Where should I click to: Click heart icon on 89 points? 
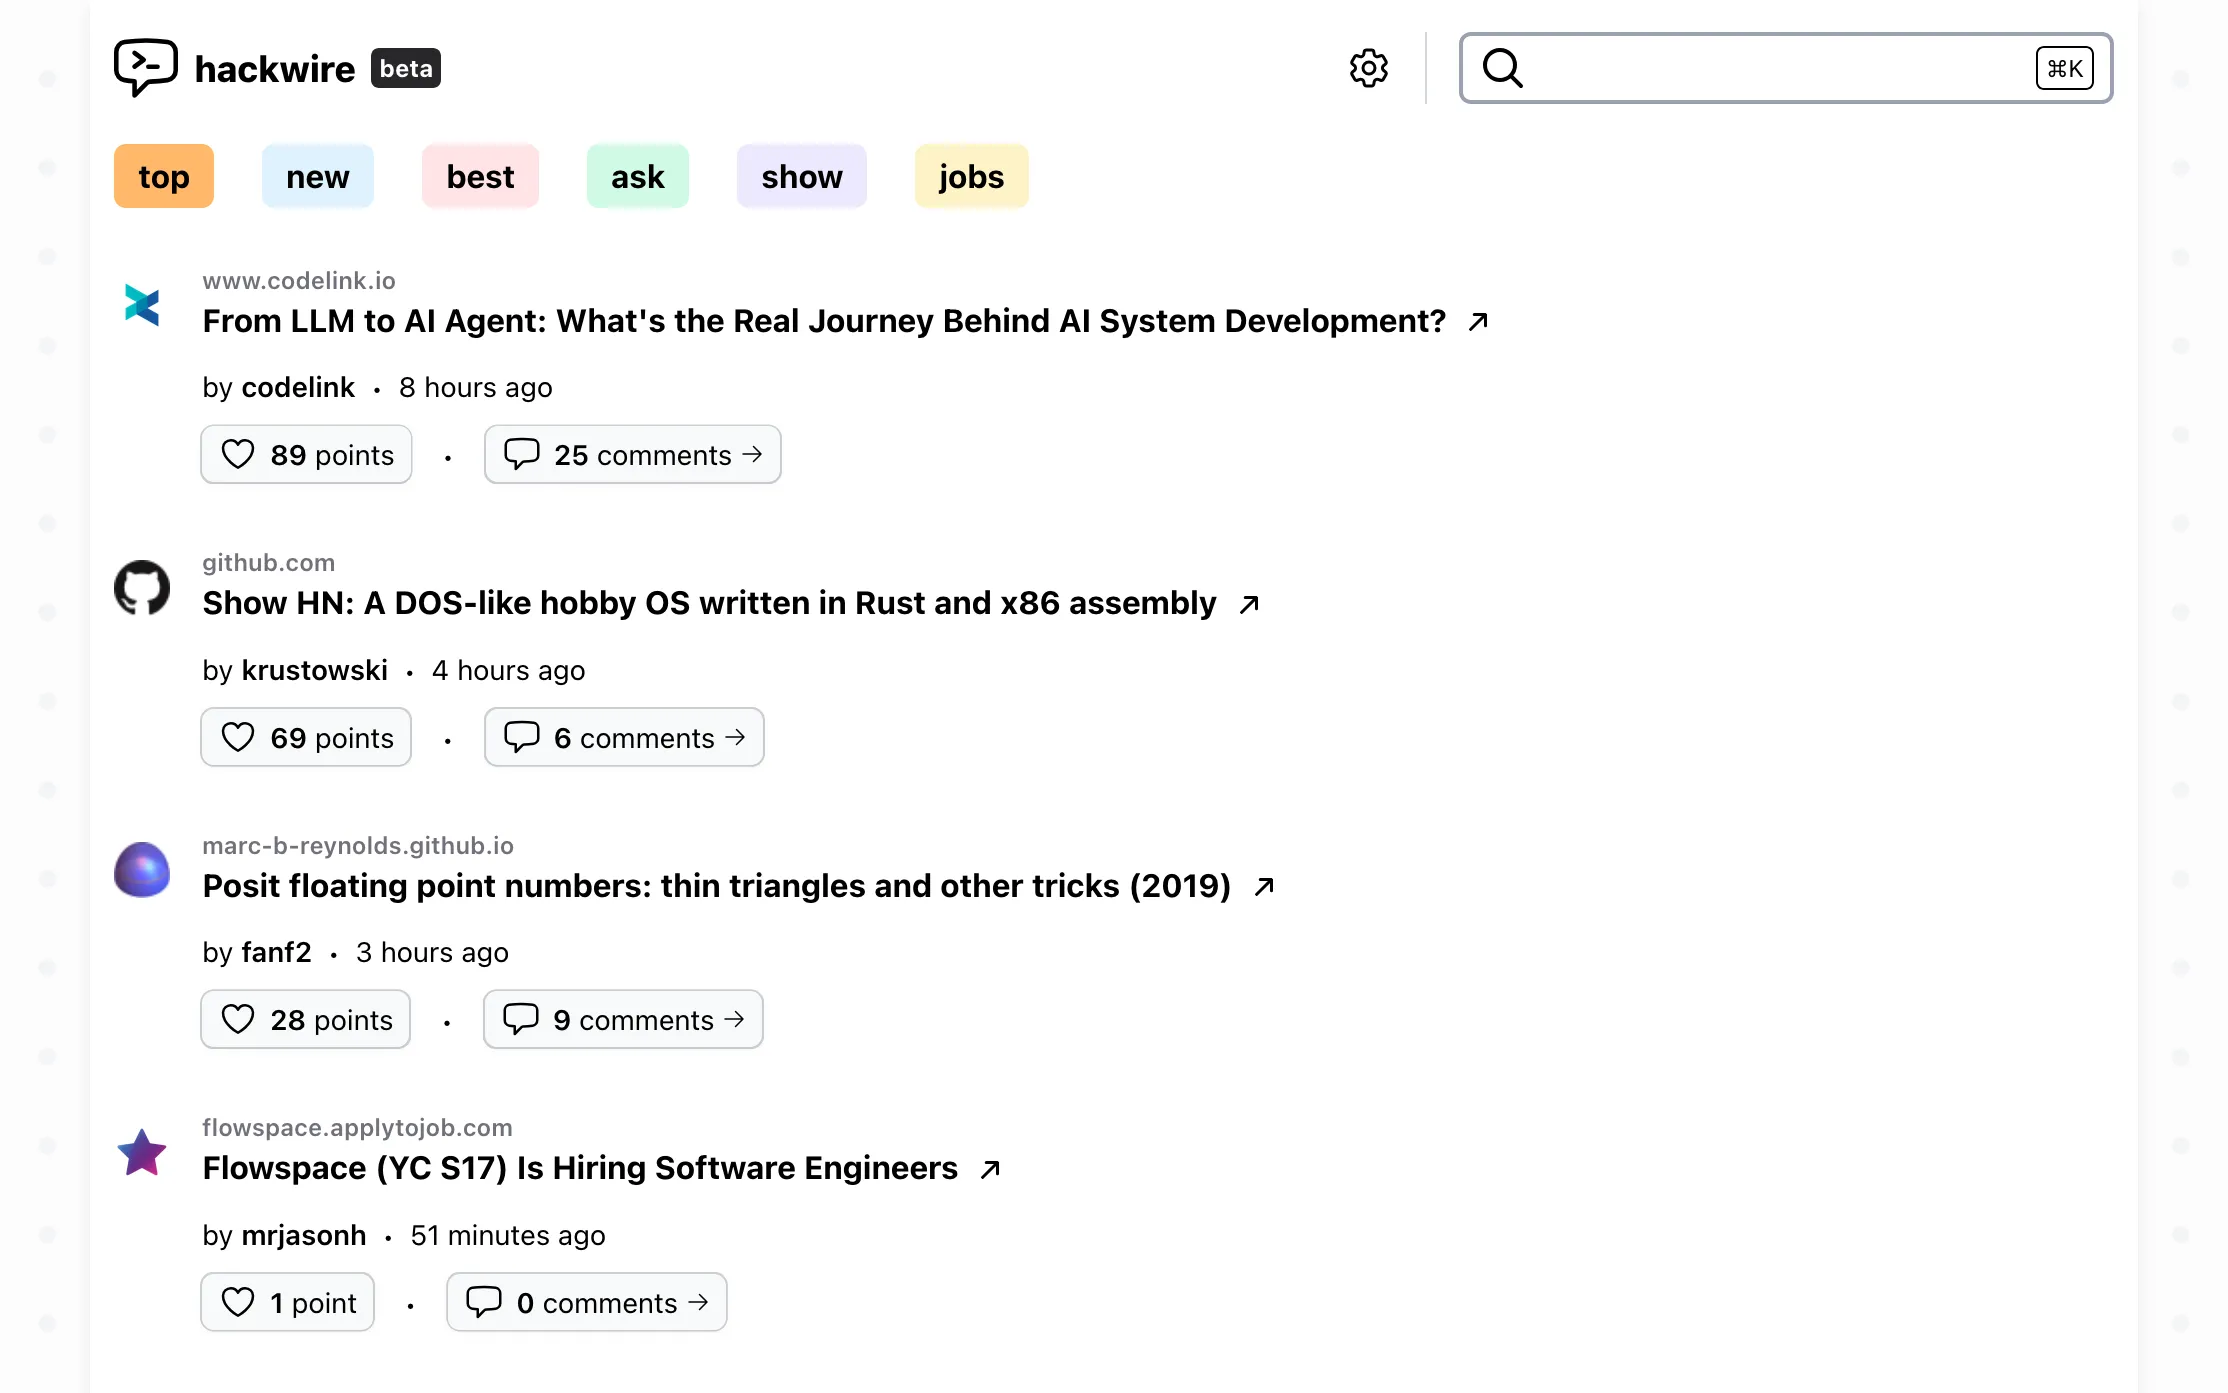click(238, 454)
